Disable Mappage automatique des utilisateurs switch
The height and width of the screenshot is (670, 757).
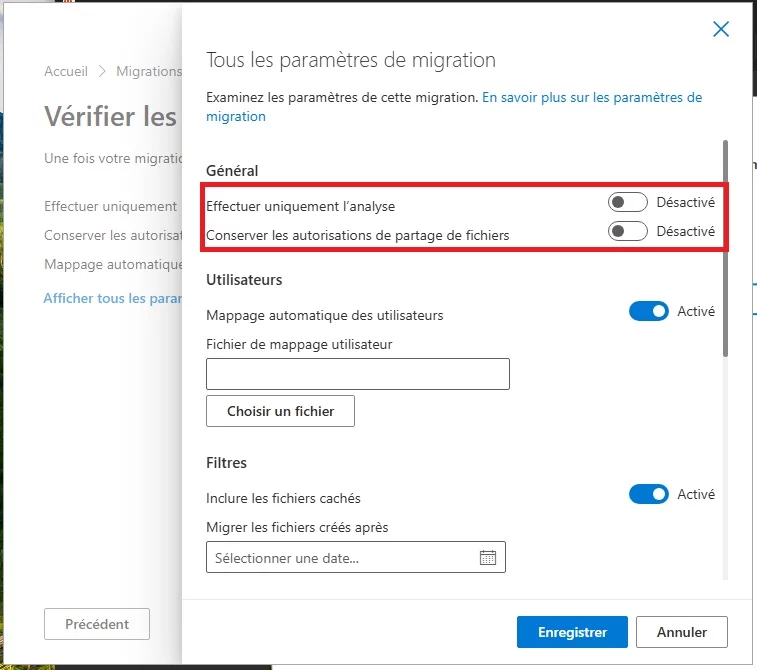point(648,311)
